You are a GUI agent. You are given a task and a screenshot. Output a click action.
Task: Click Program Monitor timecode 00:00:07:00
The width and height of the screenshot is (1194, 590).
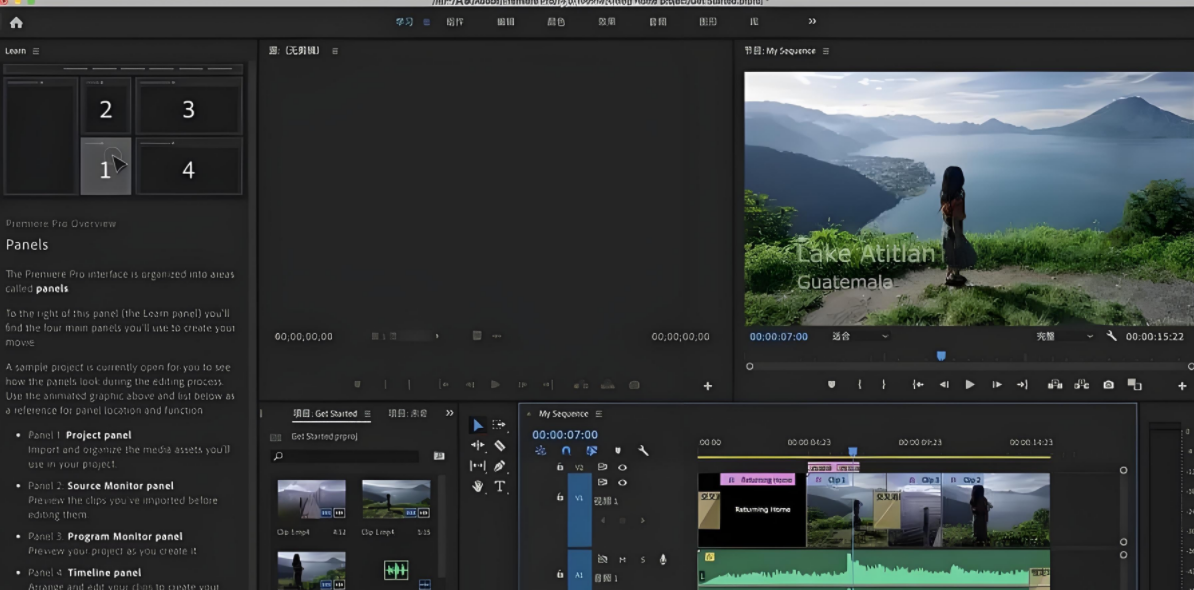click(778, 336)
